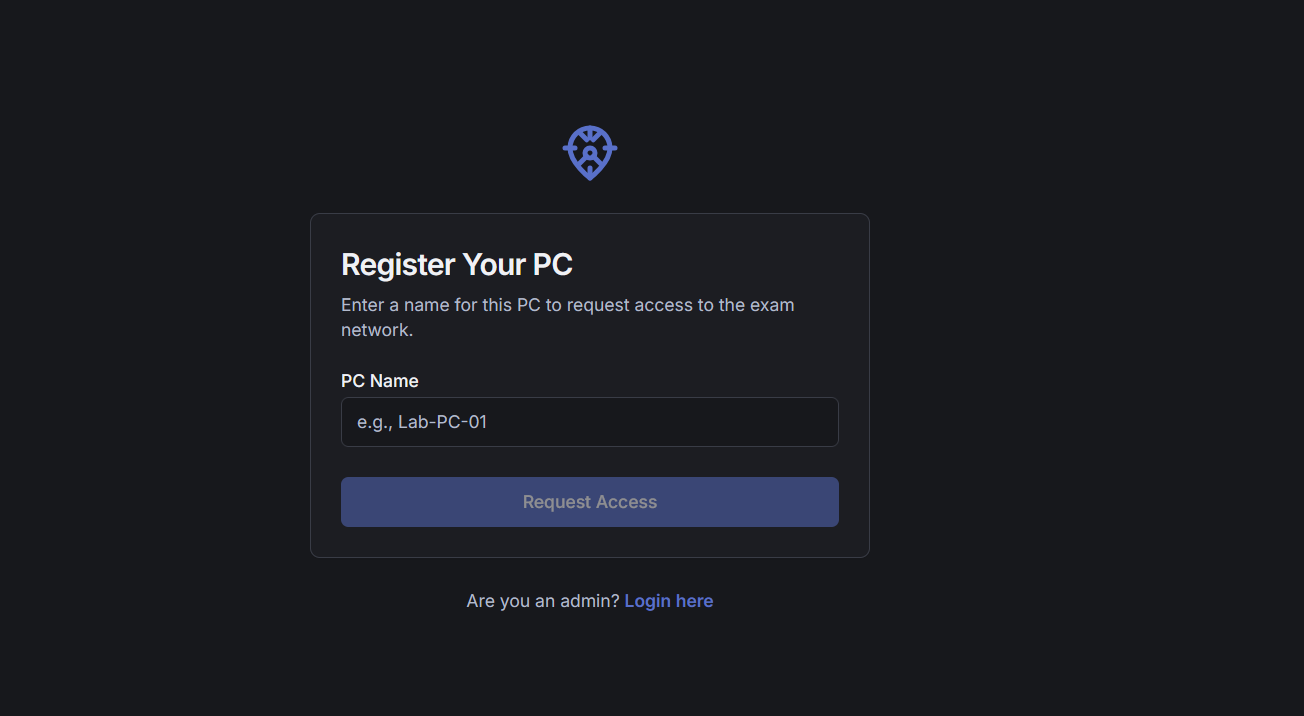Open the admin login via Login here
Screen dimensions: 1304x716
[x=668, y=600]
